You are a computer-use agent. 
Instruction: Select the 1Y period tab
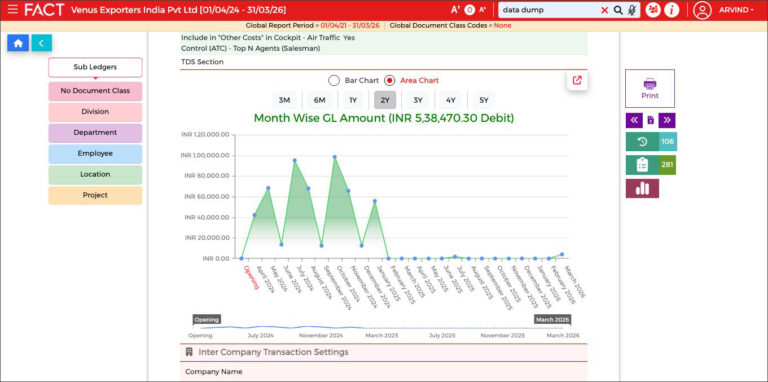coord(353,100)
